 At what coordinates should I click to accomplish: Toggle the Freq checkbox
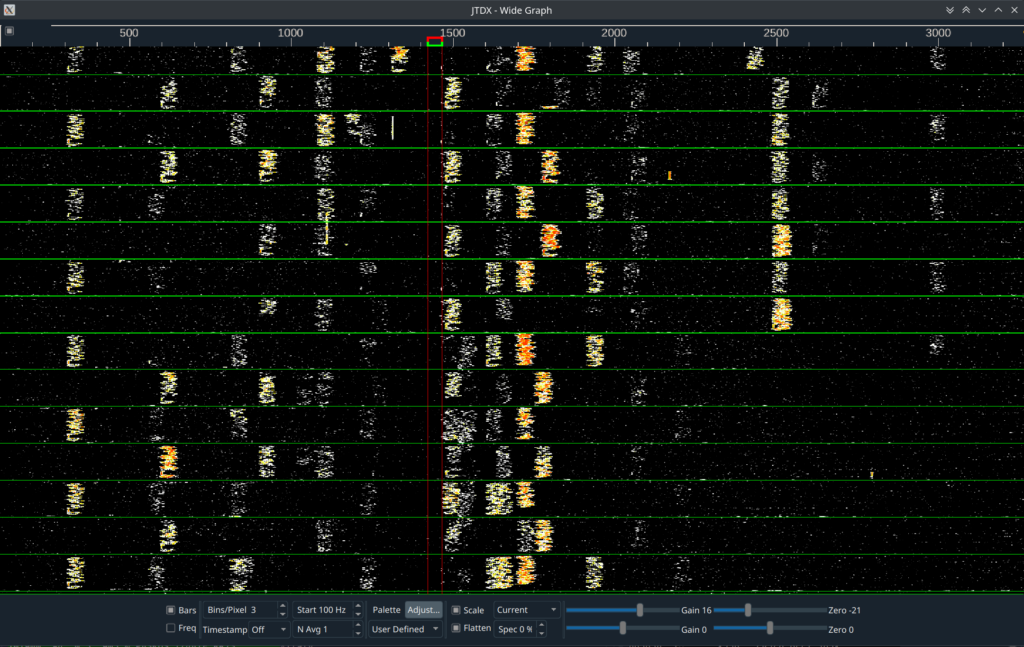pos(171,629)
